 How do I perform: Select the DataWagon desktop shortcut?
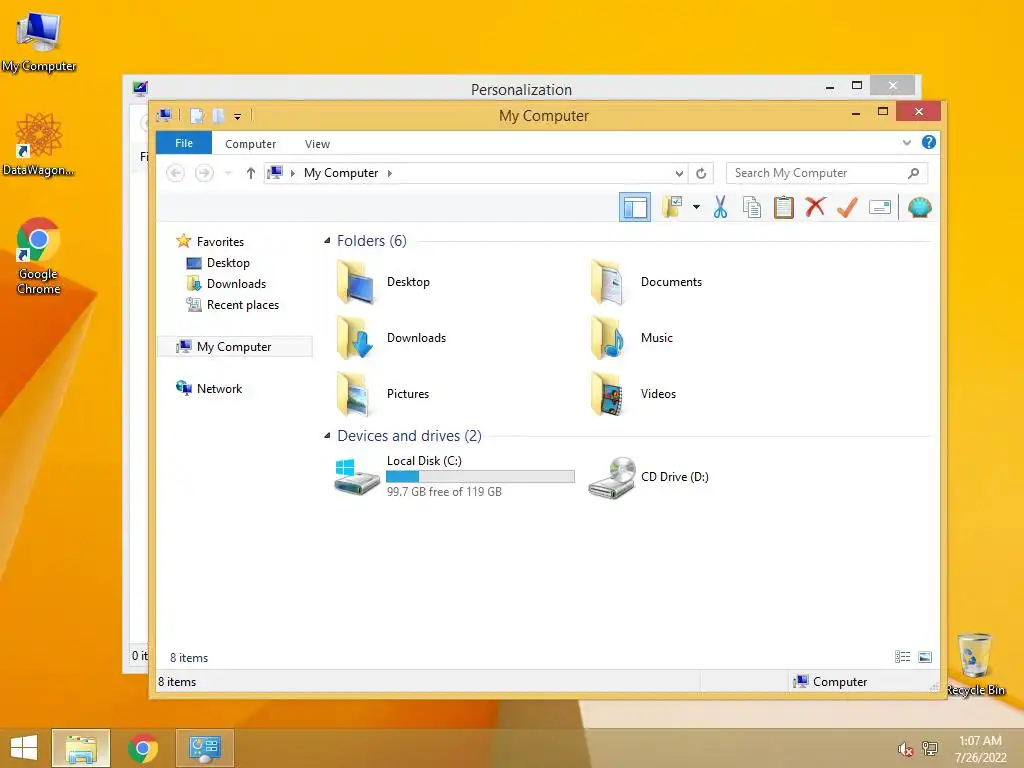39,144
